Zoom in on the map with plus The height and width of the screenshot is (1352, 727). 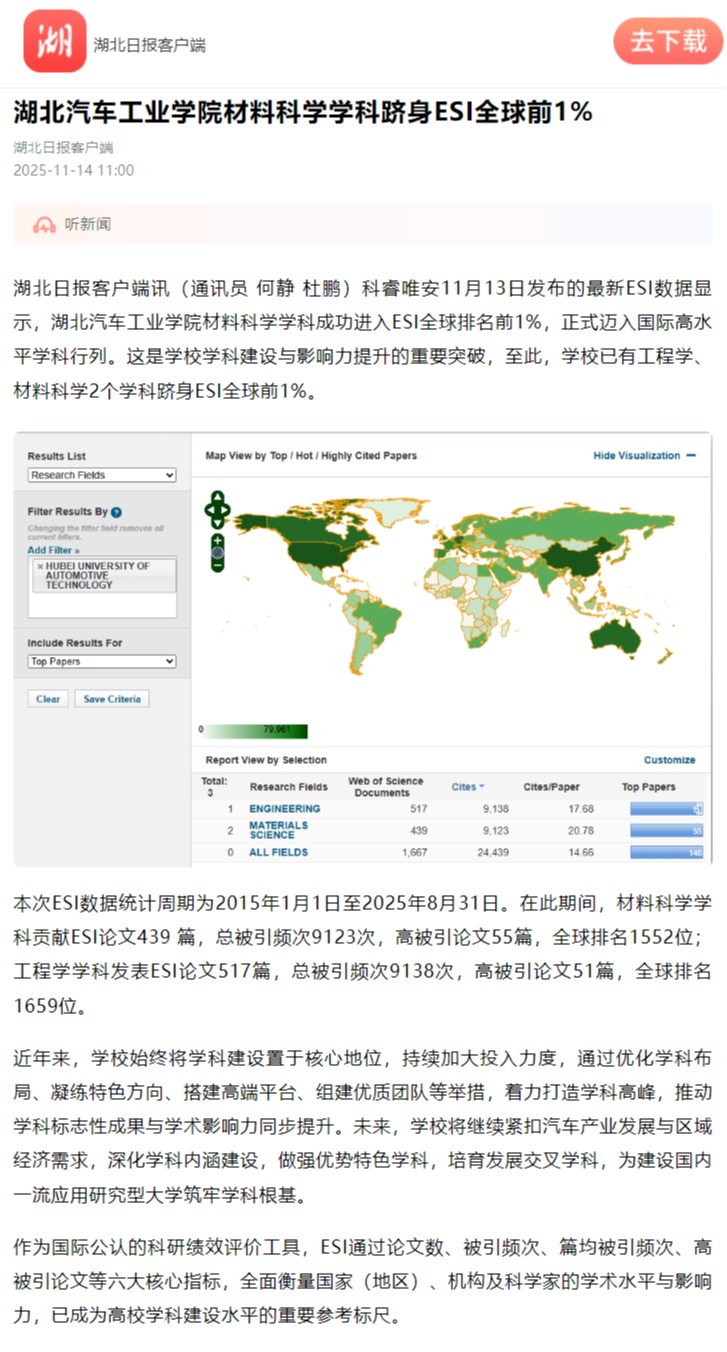point(217,539)
